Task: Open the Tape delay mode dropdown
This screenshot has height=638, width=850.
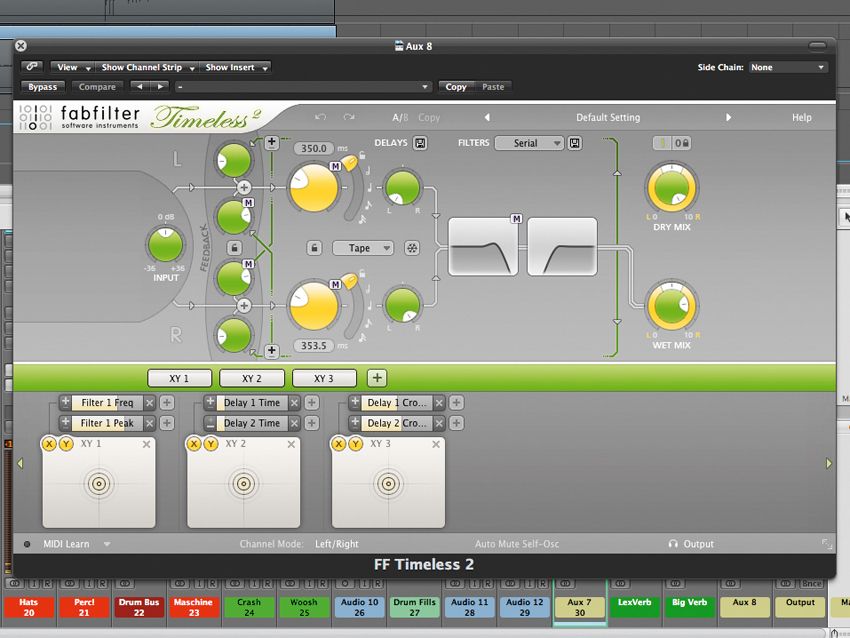Action: 363,247
